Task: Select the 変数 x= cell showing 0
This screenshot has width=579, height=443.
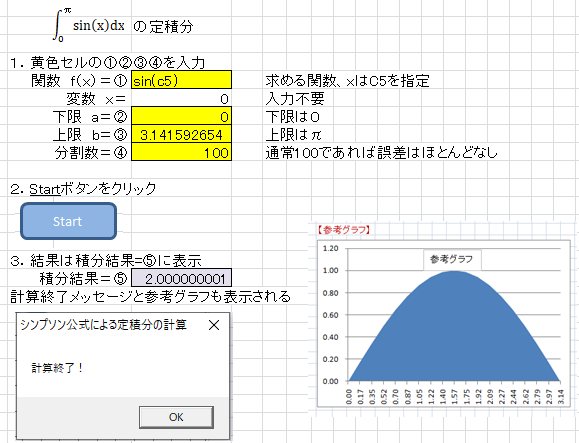Action: (x=181, y=98)
